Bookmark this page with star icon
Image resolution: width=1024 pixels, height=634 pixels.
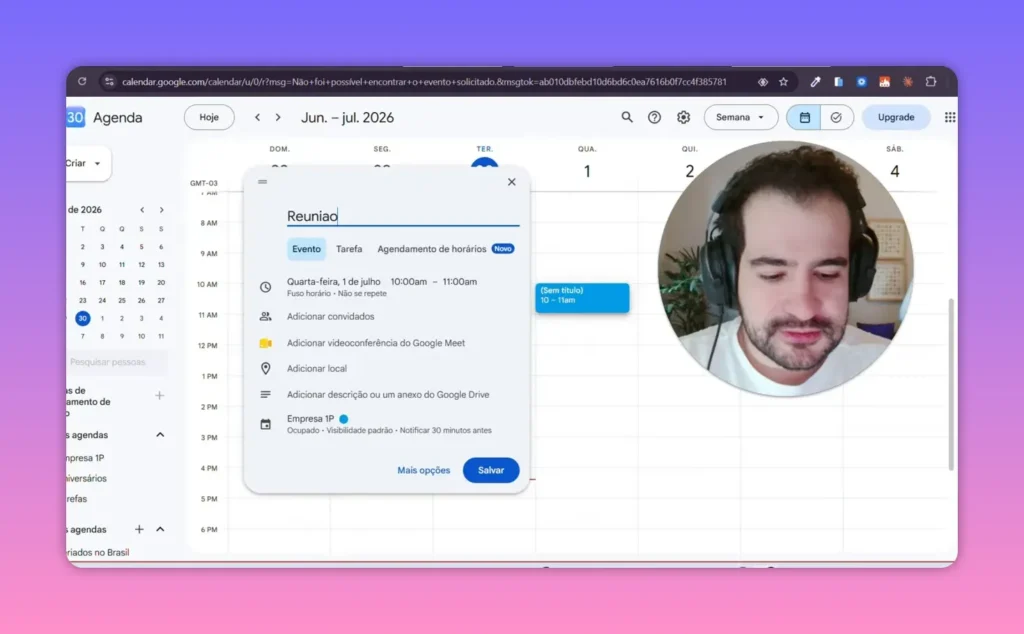(783, 82)
